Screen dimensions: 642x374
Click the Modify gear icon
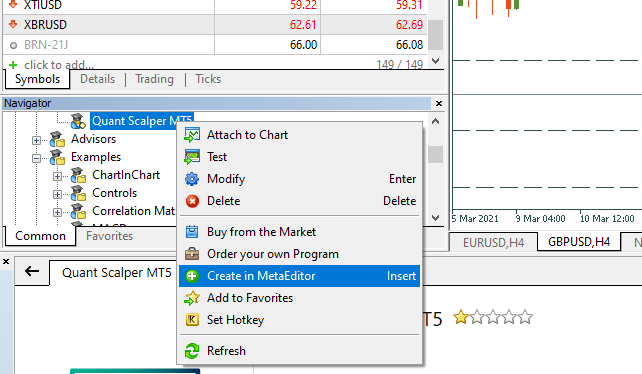pos(192,179)
